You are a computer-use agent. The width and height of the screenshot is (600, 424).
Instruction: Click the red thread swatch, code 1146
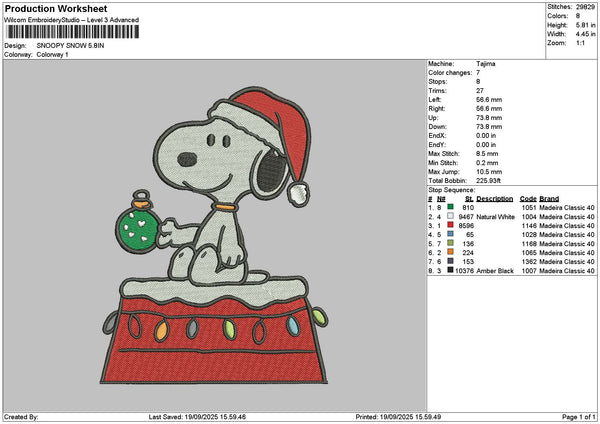[x=450, y=225]
